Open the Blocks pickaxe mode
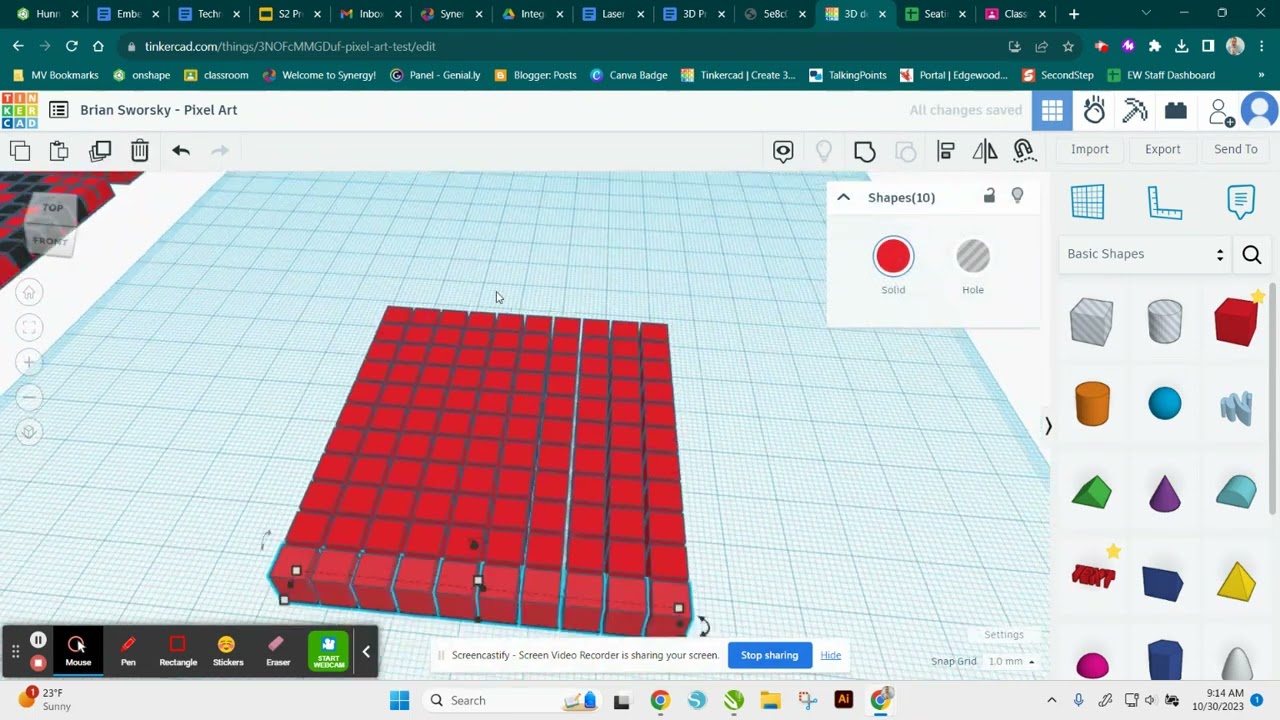 tap(1135, 111)
